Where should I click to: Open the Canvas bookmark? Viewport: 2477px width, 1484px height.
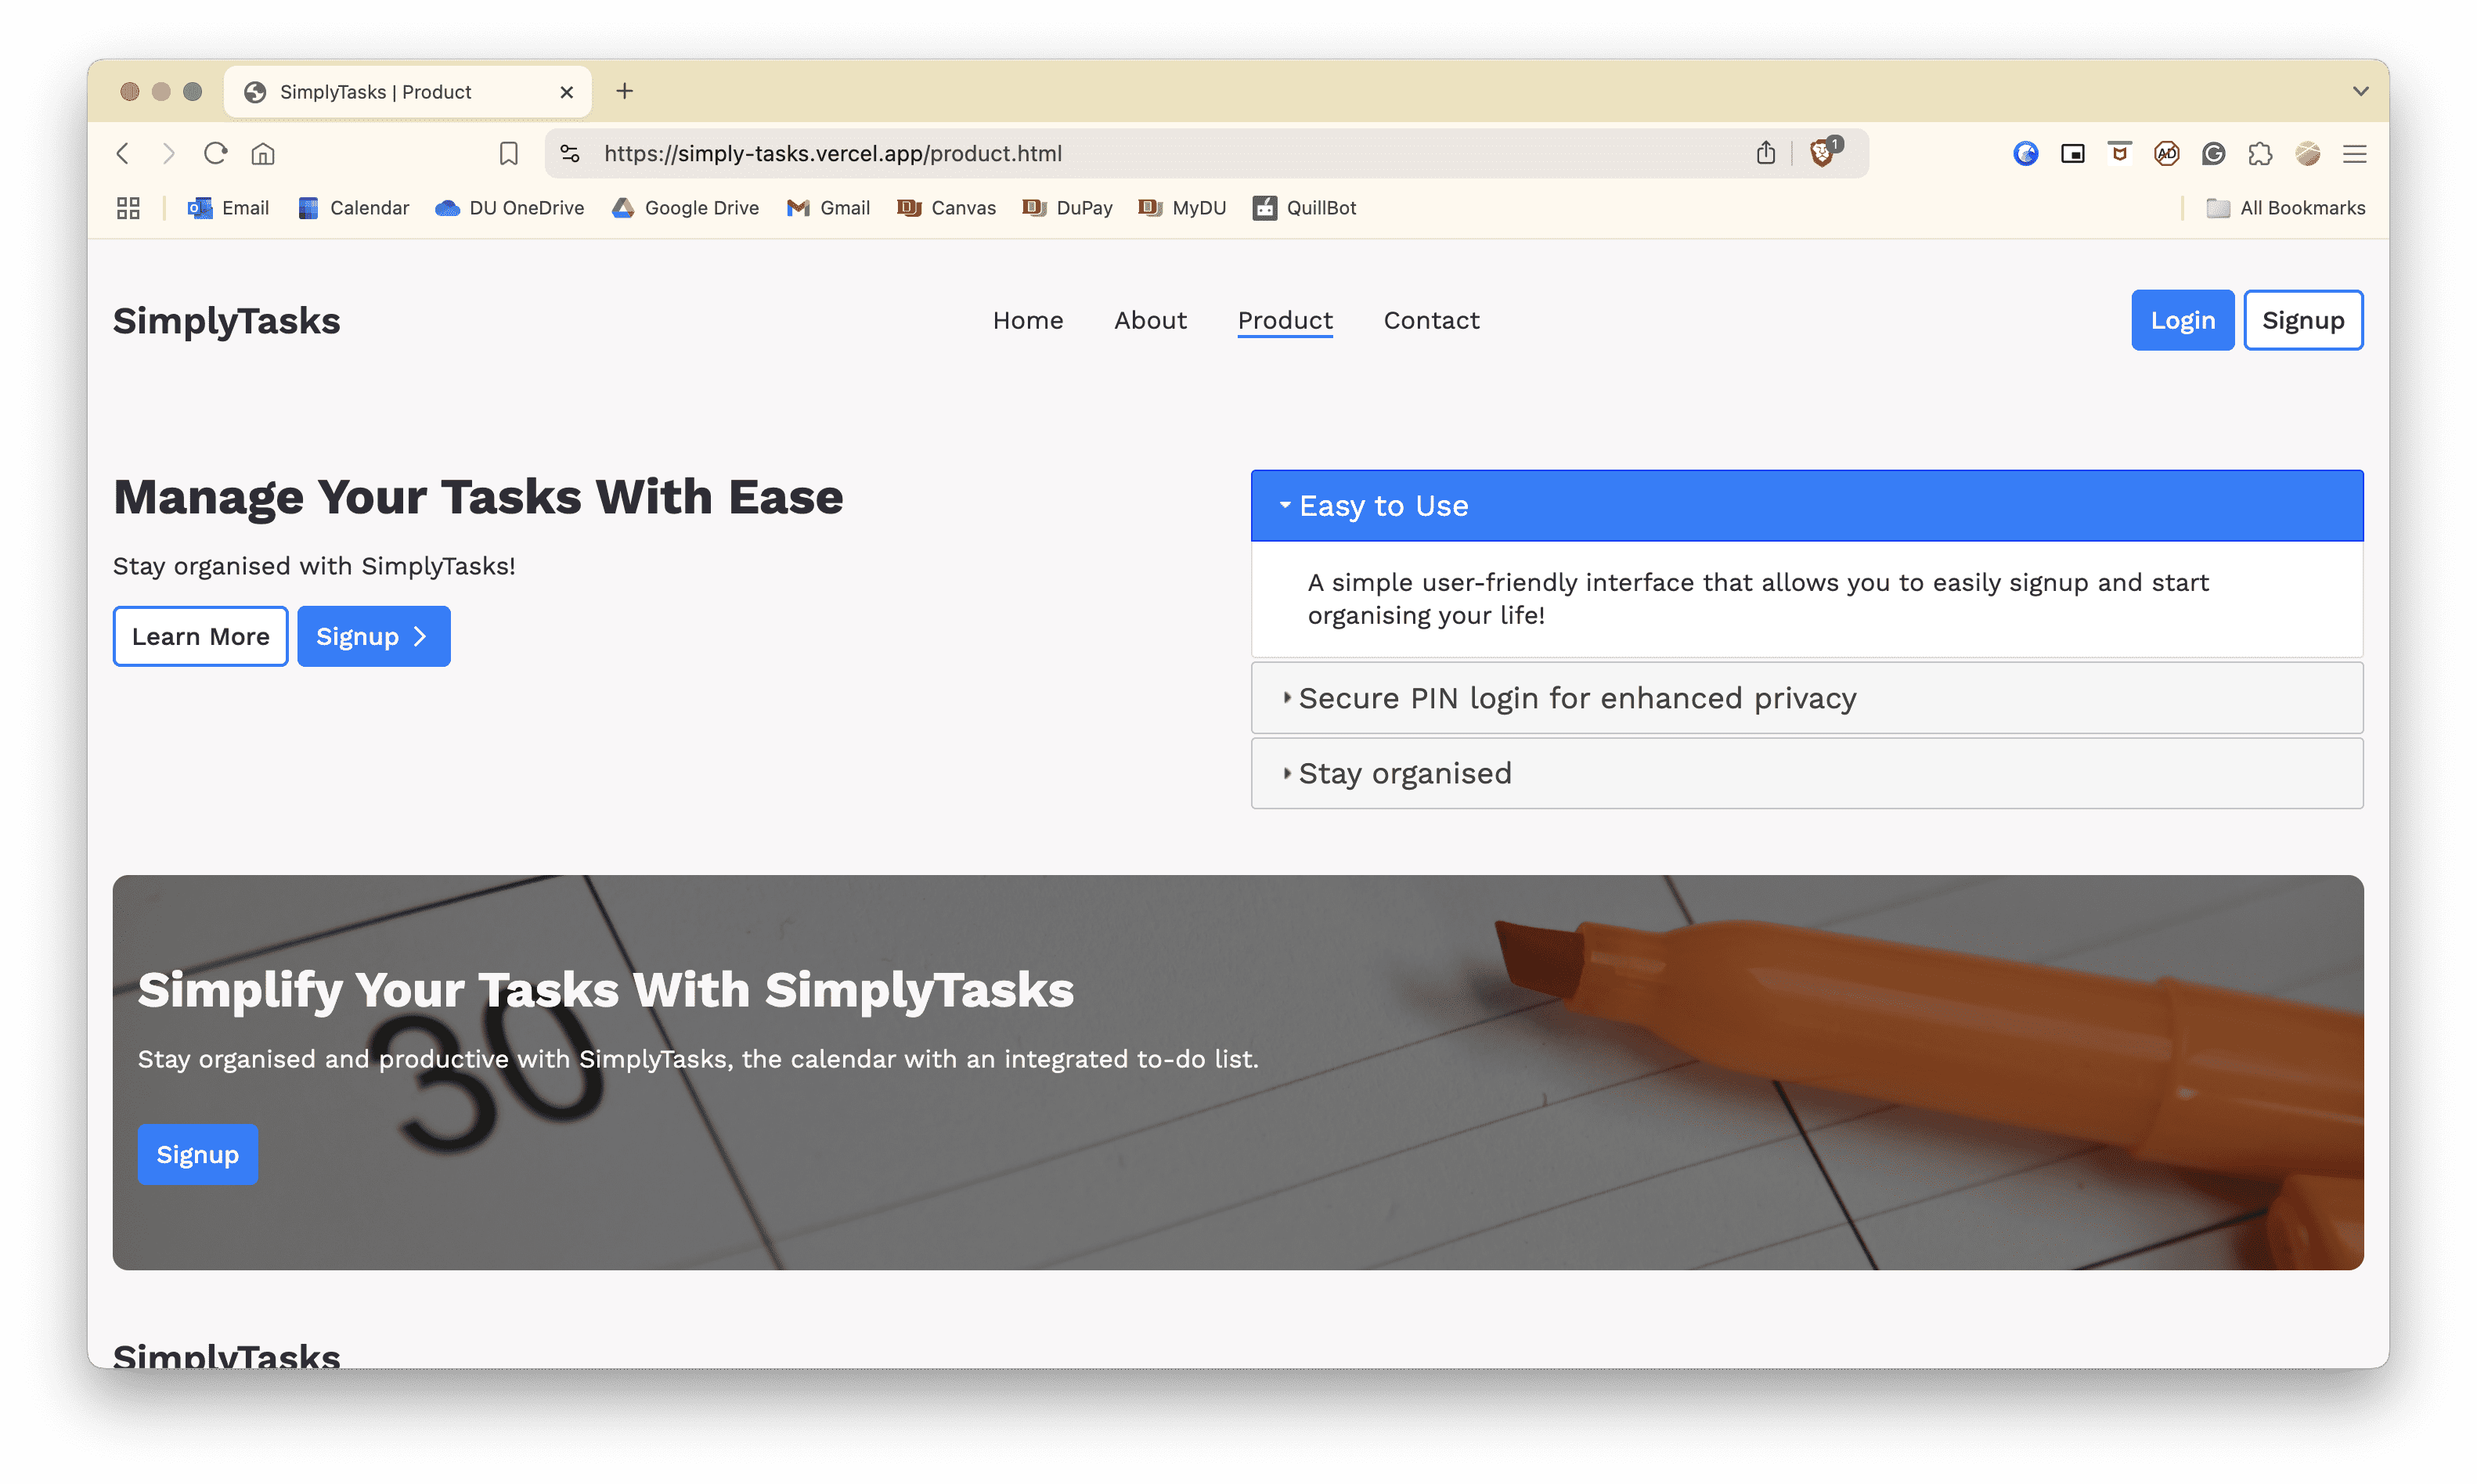click(946, 208)
